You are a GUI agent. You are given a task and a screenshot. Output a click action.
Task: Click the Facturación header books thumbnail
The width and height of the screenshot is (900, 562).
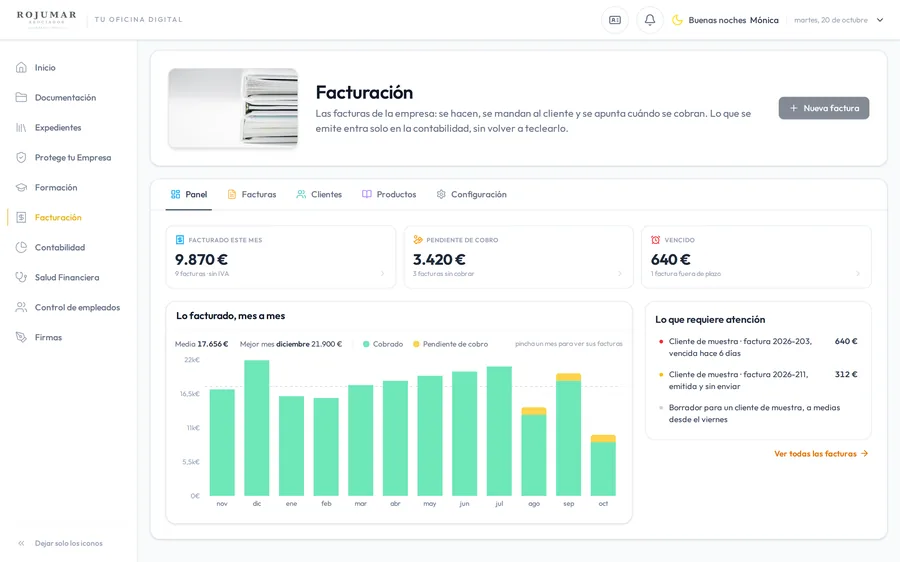[x=233, y=108]
